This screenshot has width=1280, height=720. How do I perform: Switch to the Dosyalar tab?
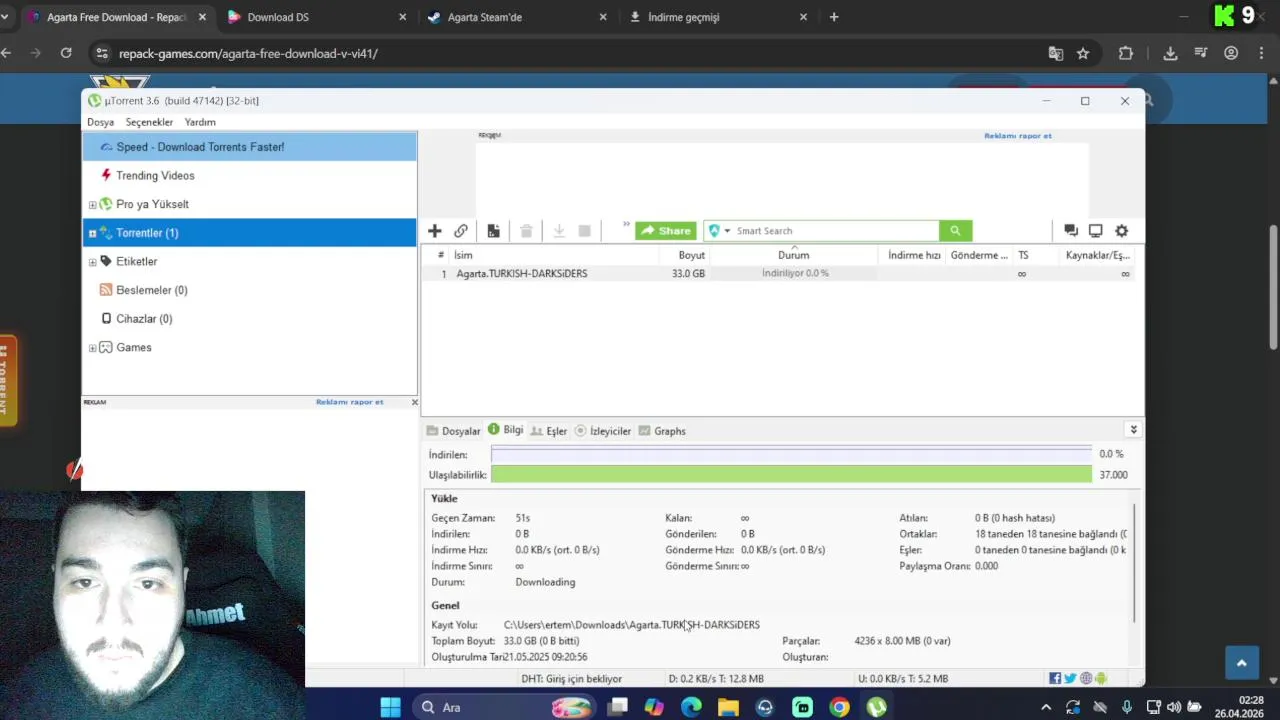(453, 431)
